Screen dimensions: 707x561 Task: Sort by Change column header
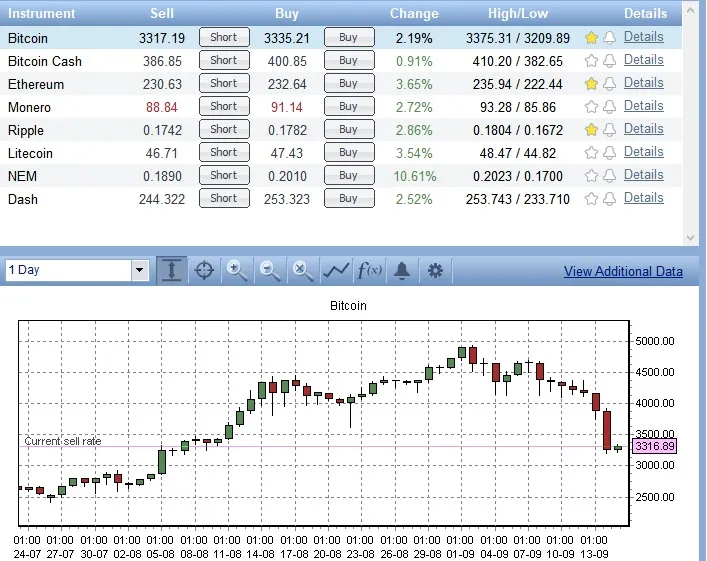(414, 14)
